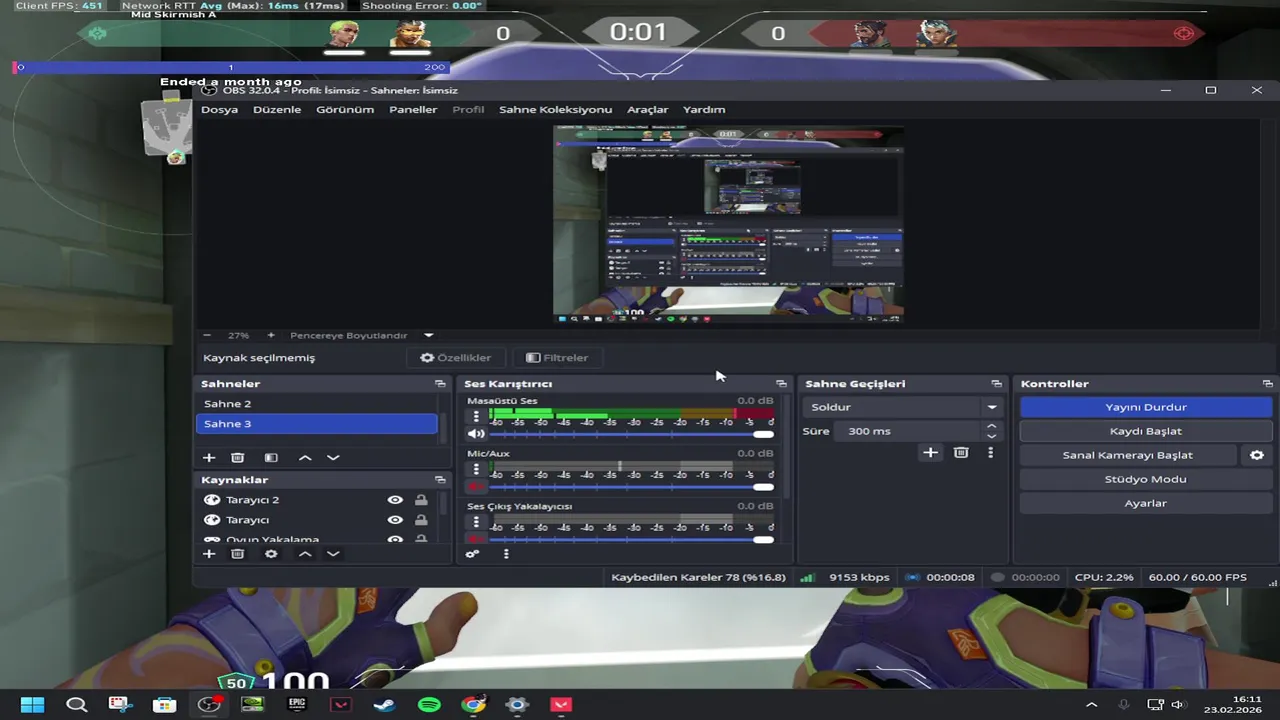Move source up in Kaynaklar toolbar
1280x720 pixels.
305,553
